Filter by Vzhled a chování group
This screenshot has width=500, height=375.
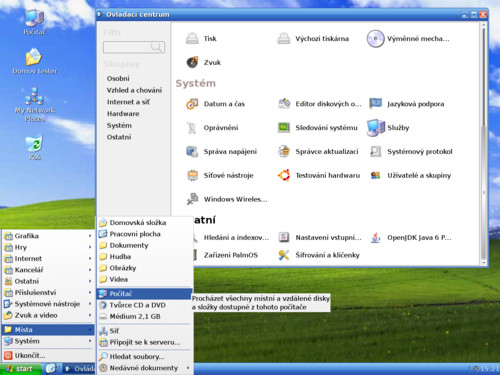point(134,90)
